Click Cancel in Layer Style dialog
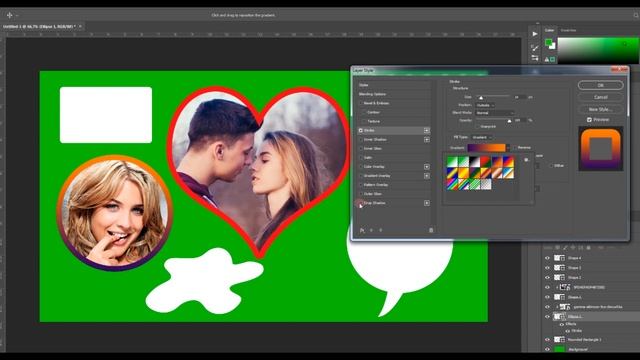Image resolution: width=640 pixels, height=360 pixels. click(x=600, y=97)
